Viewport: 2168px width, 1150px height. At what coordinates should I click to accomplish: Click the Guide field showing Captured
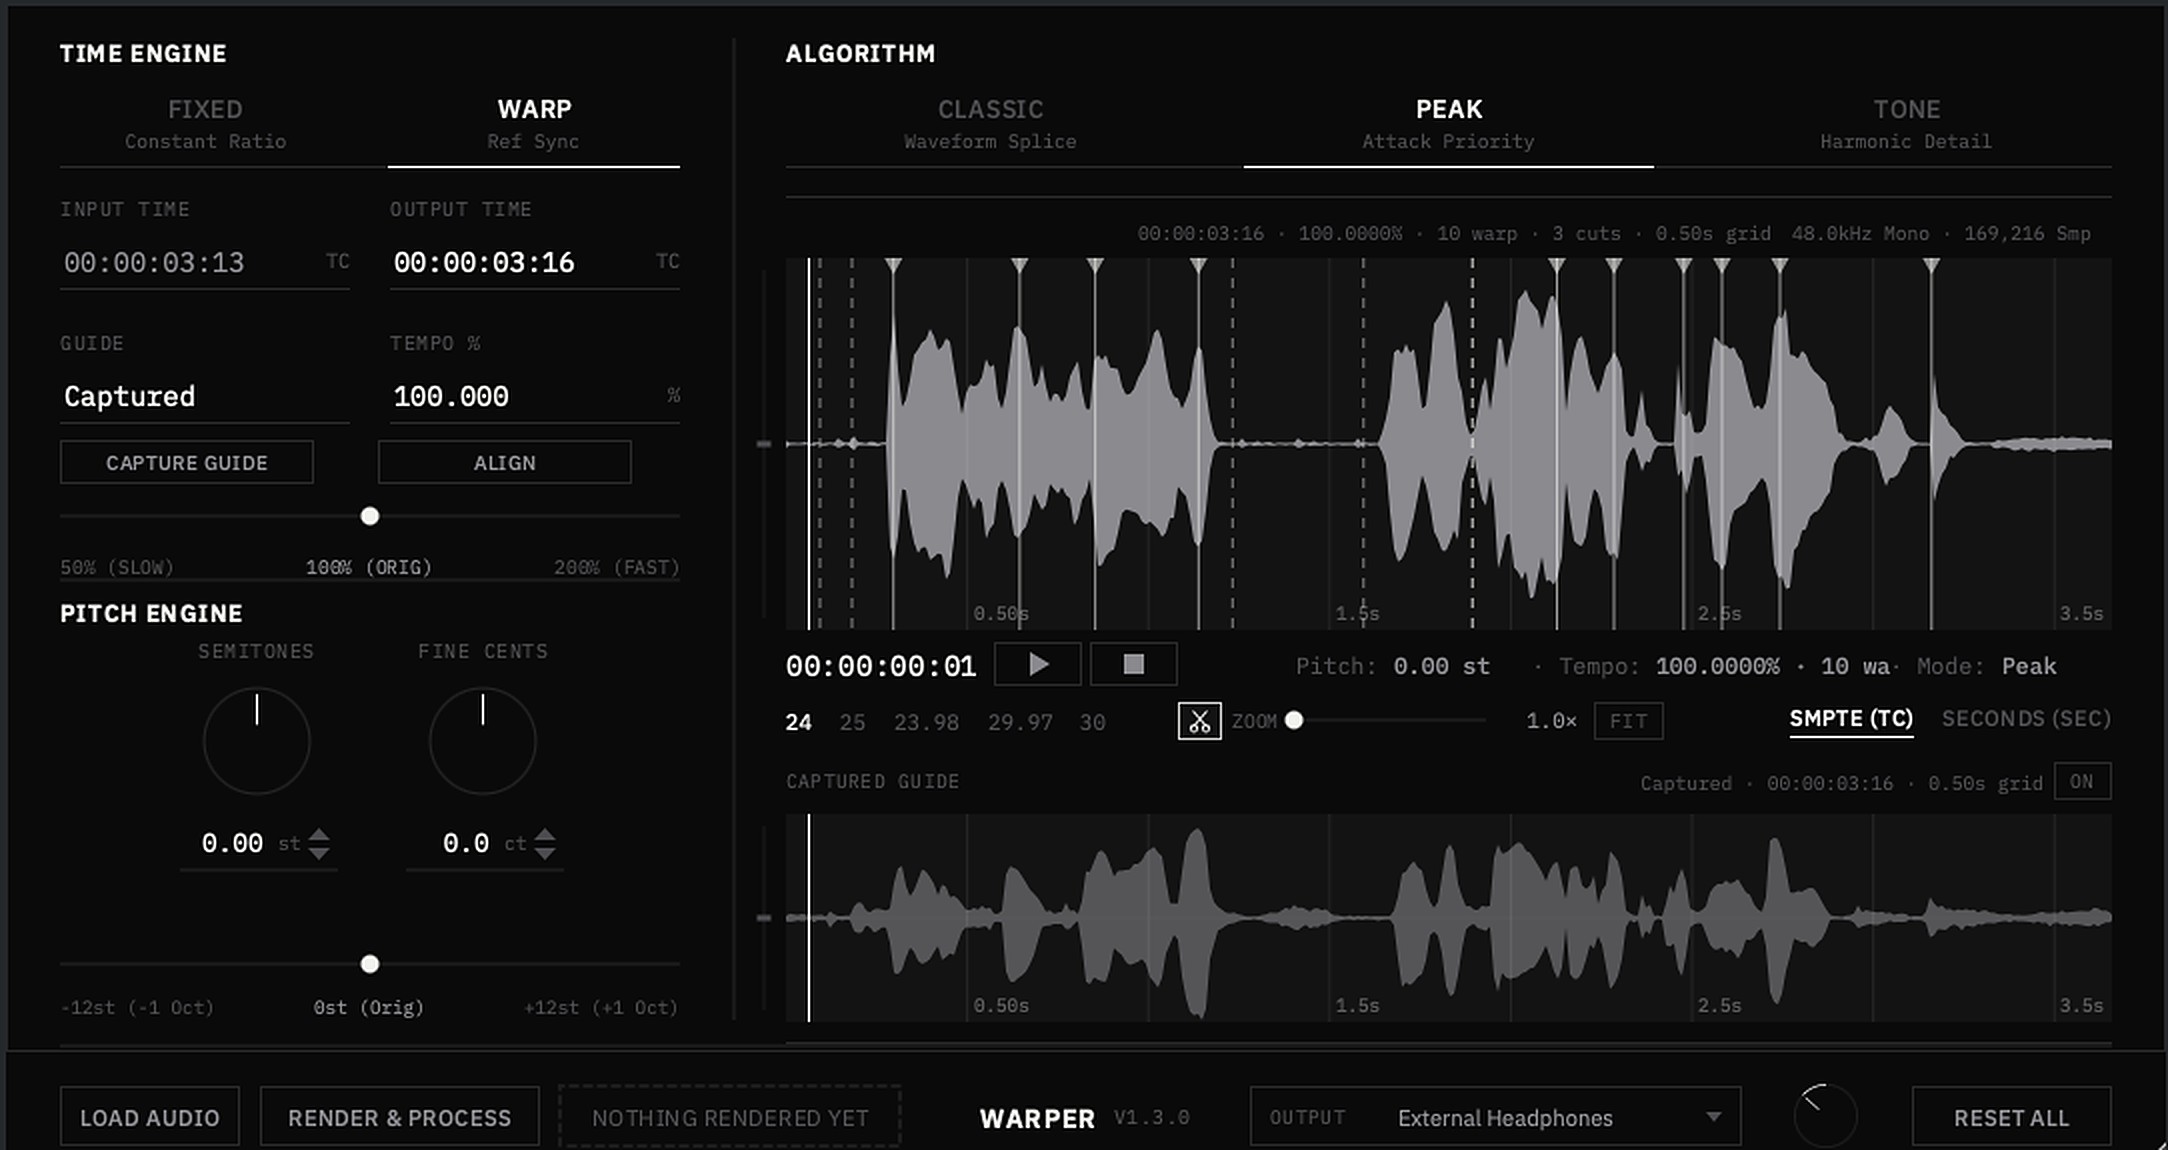click(x=205, y=397)
